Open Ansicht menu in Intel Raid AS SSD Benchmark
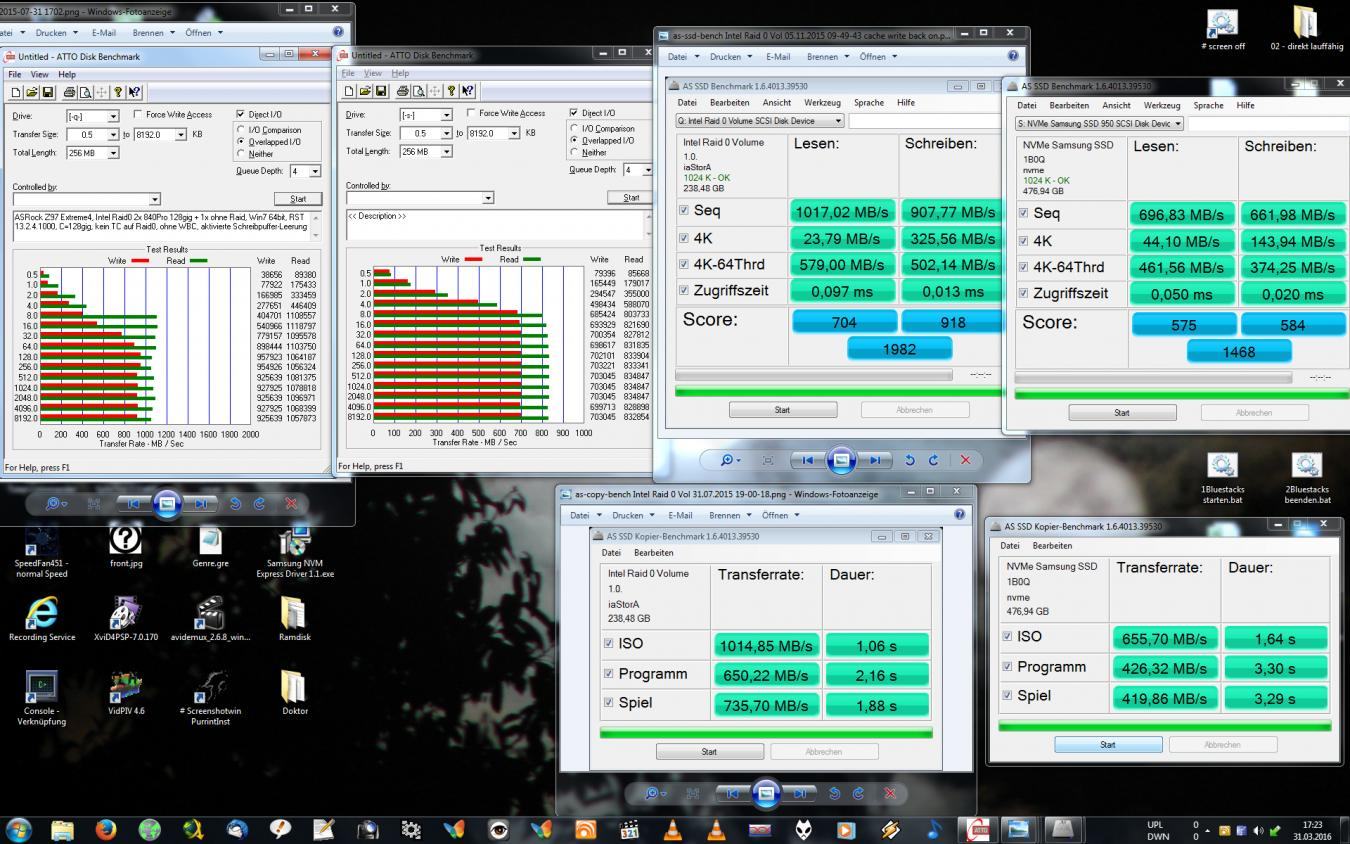Image resolution: width=1350 pixels, height=844 pixels. [x=776, y=102]
